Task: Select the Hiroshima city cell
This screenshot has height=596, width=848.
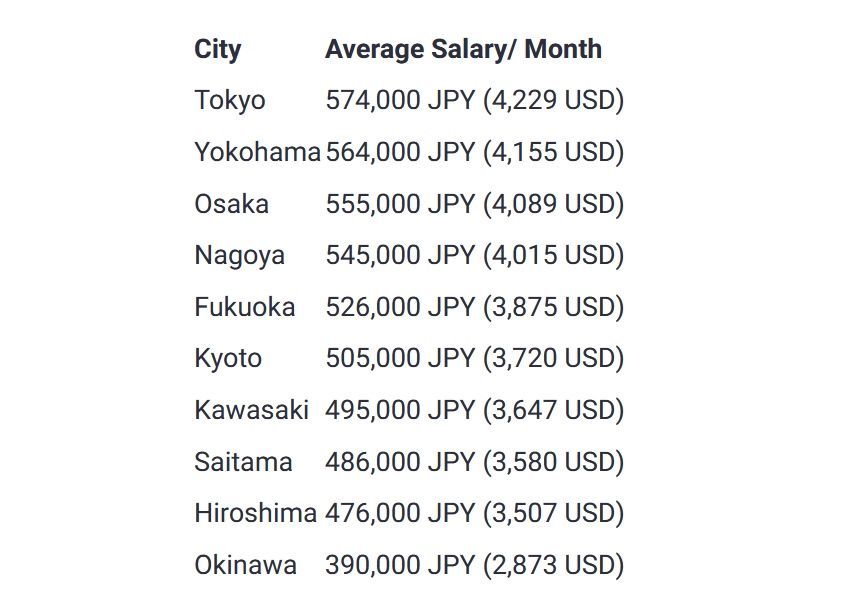Action: pos(255,513)
